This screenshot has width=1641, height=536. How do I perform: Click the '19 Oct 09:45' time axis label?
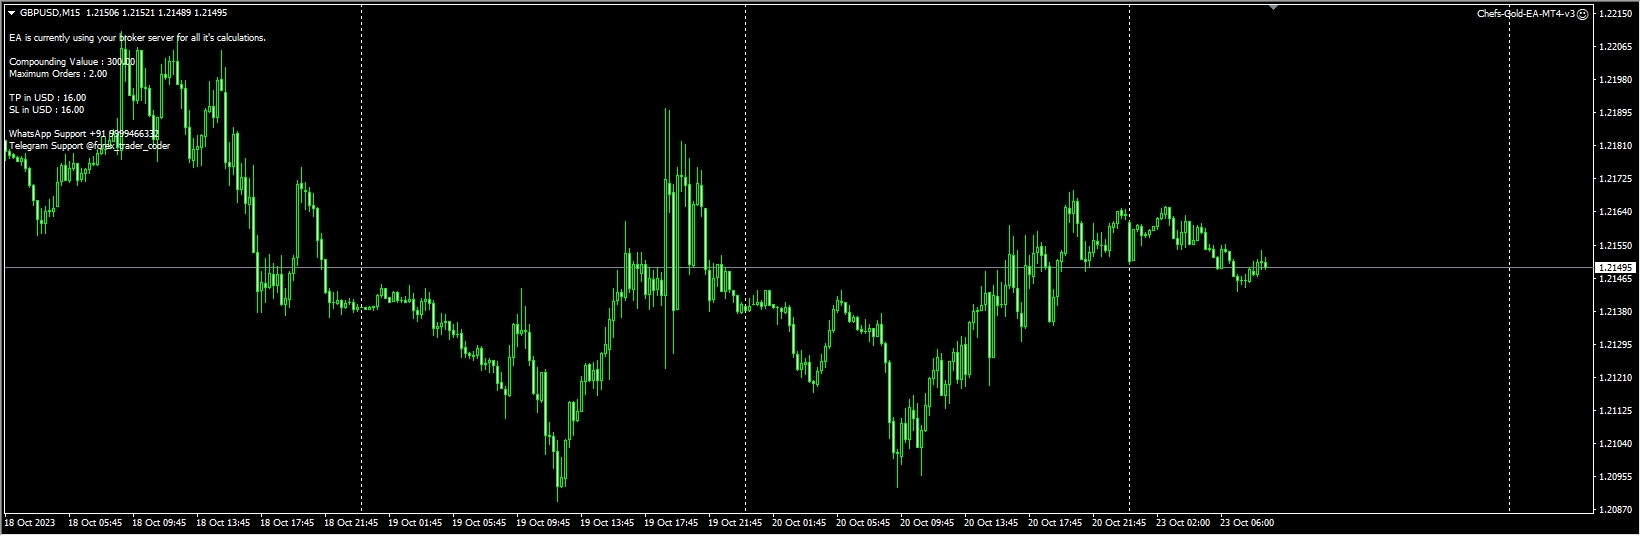point(544,522)
